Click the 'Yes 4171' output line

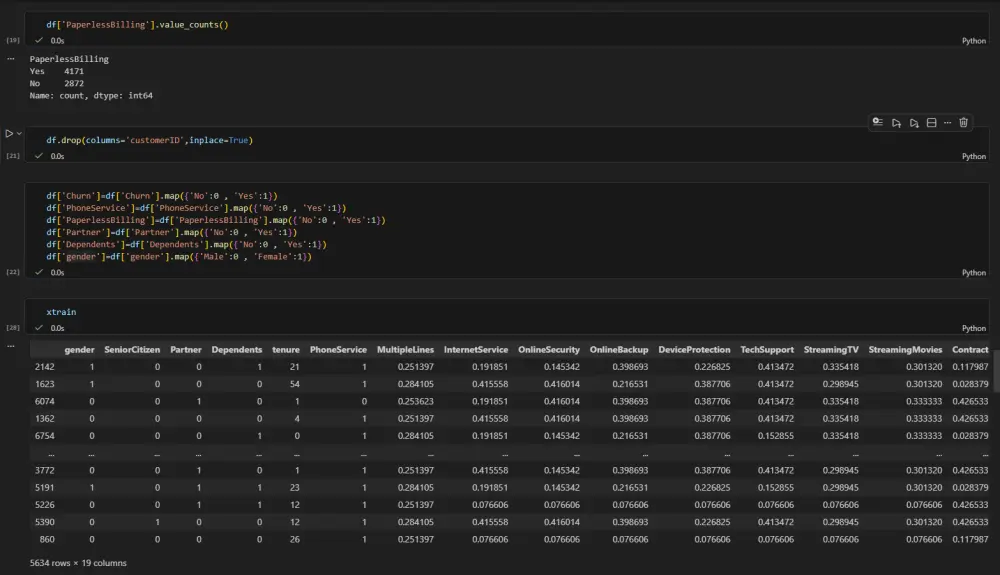[x=57, y=71]
